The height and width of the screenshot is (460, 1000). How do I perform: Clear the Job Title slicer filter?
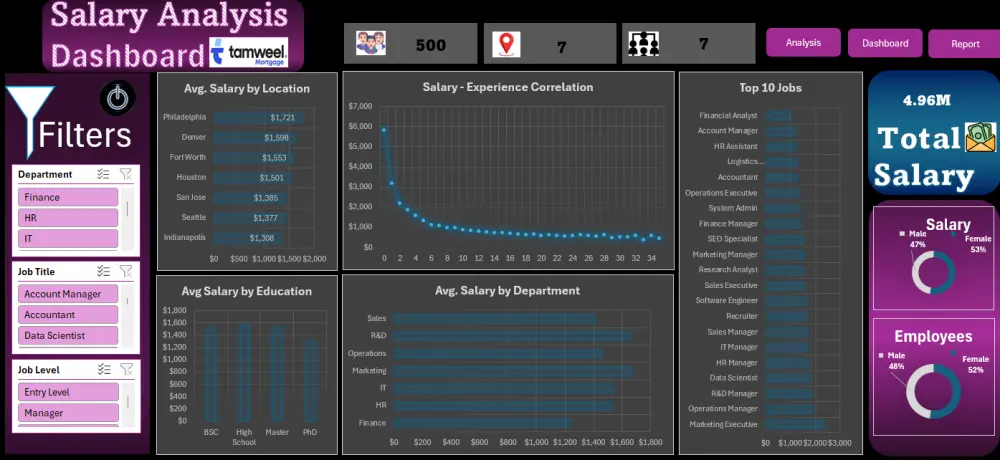pyautogui.click(x=126, y=271)
